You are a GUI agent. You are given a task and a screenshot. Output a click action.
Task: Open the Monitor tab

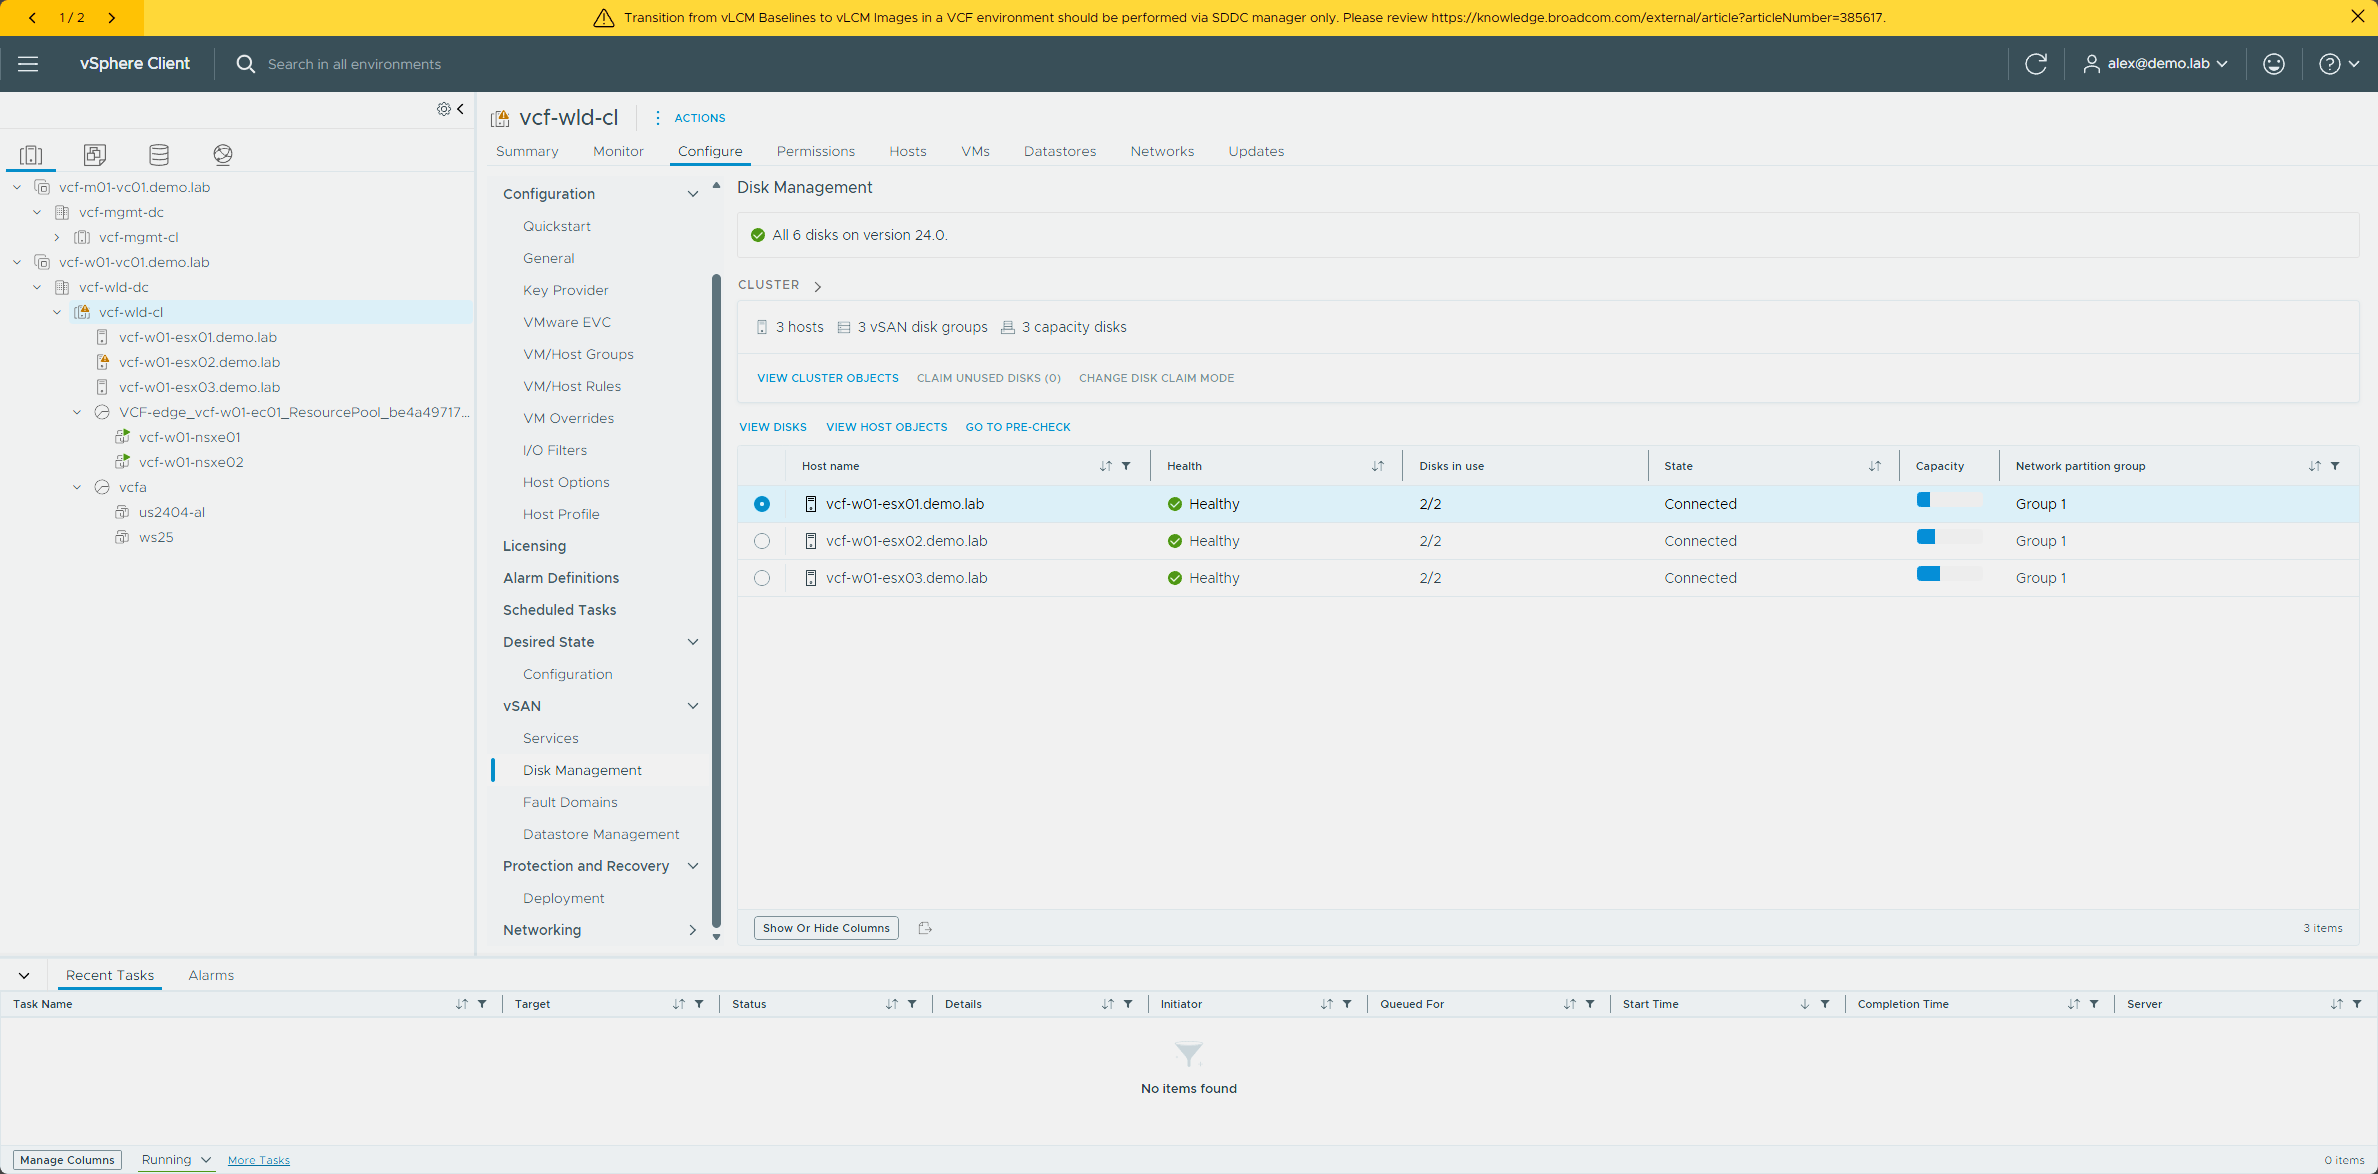618,152
